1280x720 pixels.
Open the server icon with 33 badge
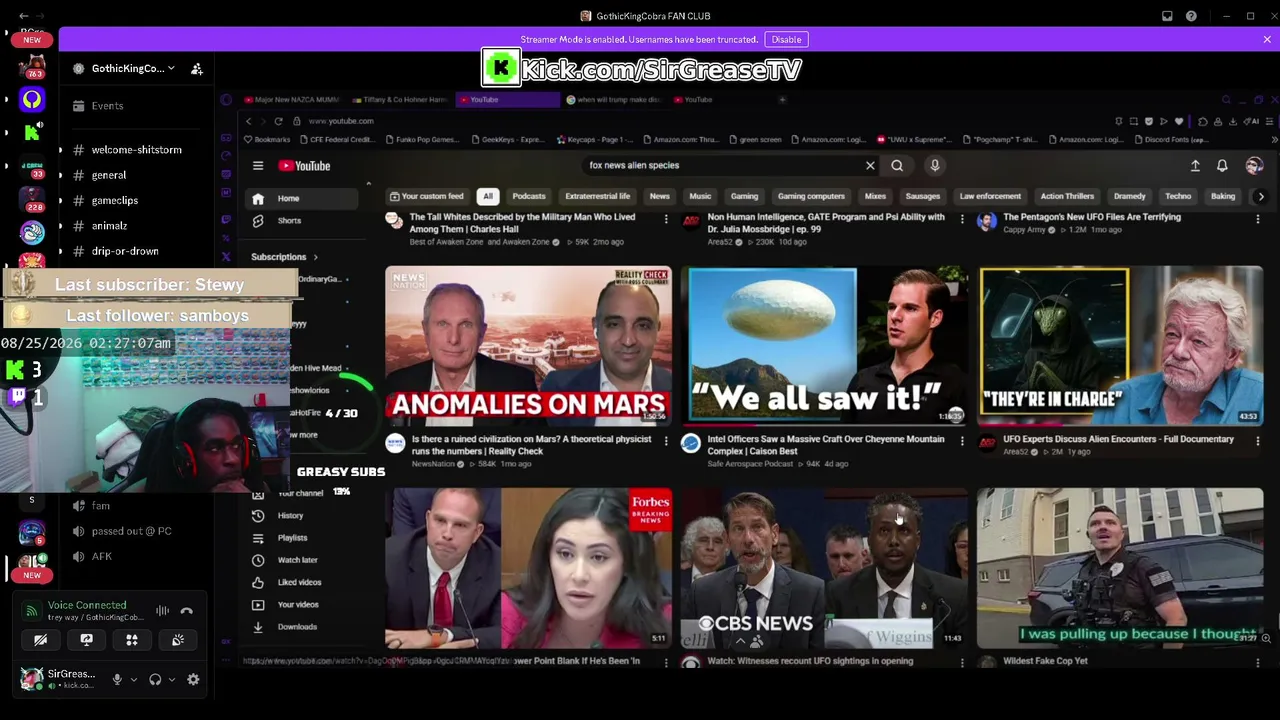(x=32, y=165)
